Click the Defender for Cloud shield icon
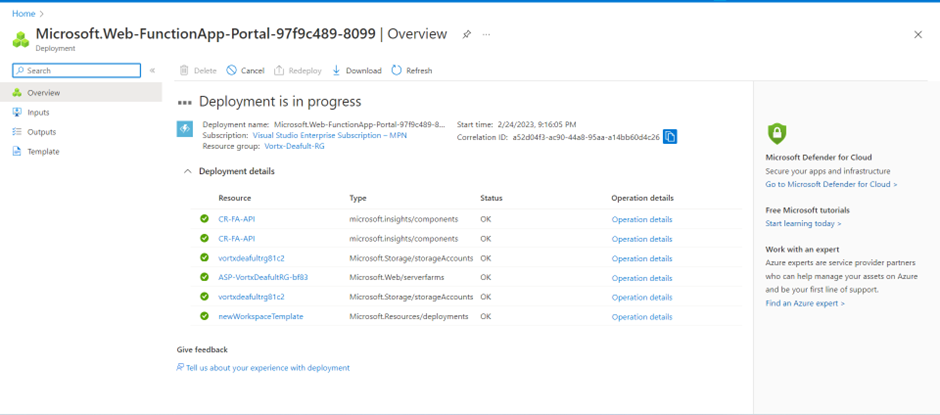 pos(776,132)
